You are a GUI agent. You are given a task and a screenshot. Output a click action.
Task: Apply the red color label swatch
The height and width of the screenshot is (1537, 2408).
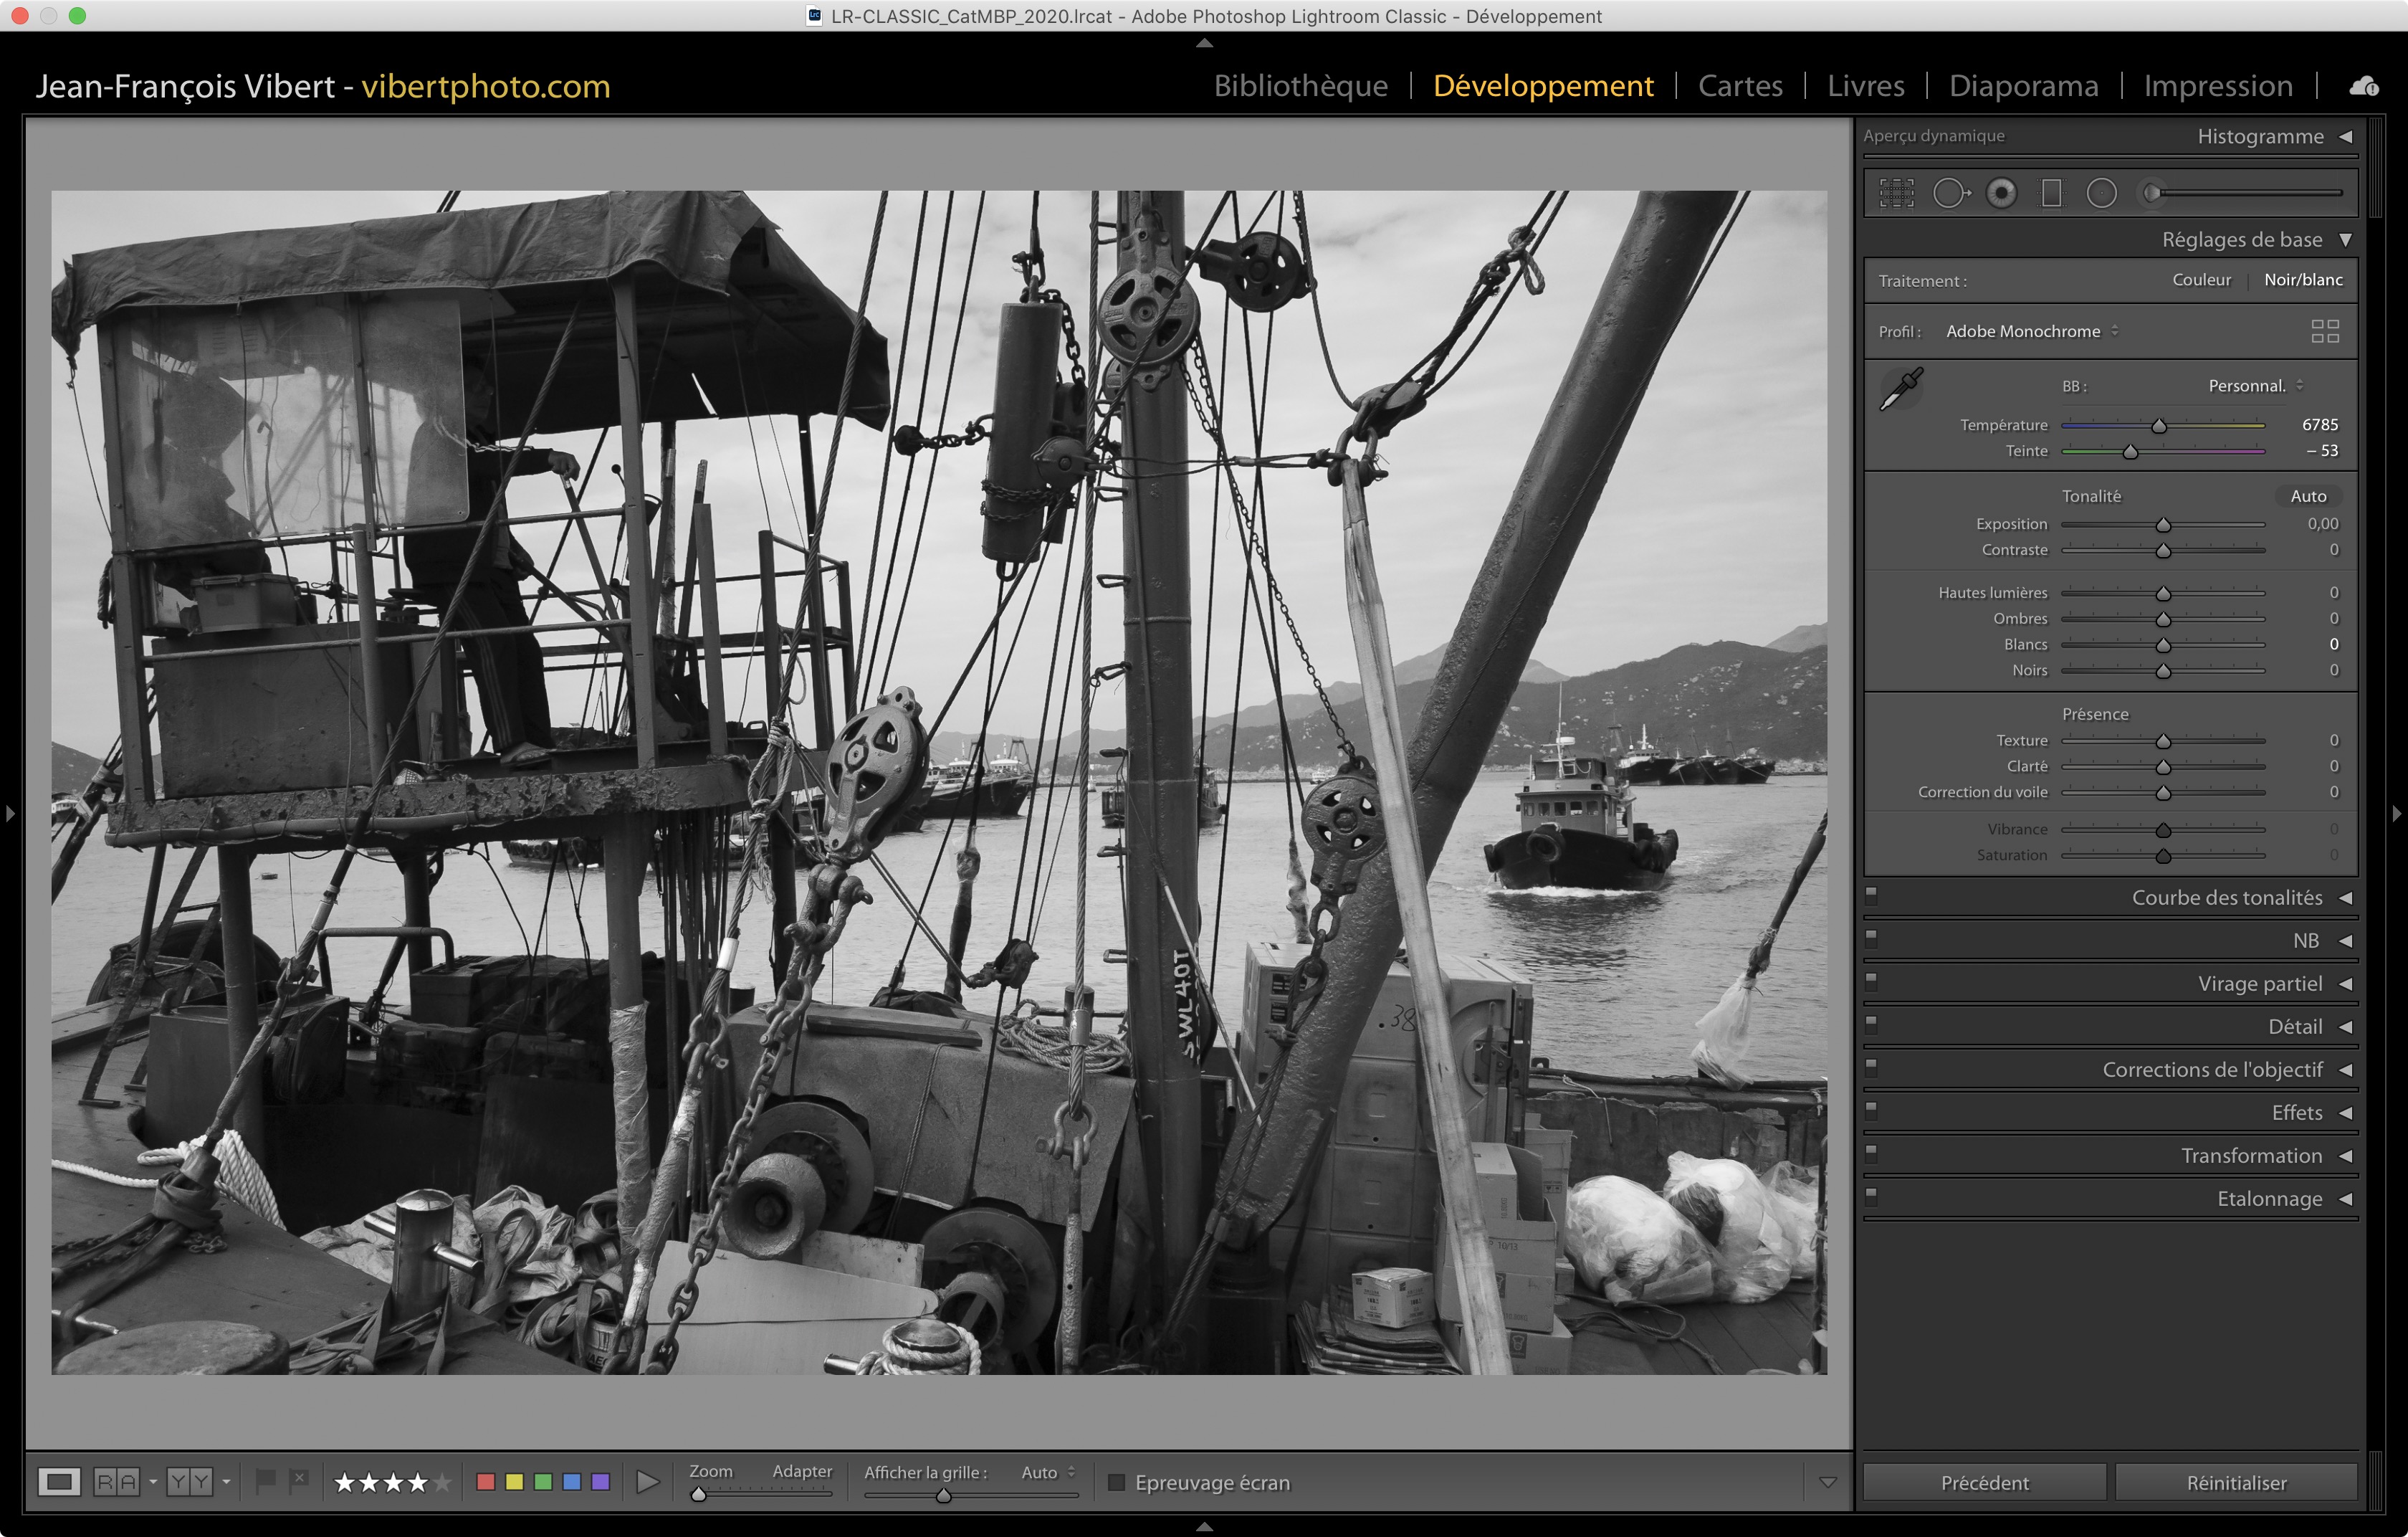click(486, 1482)
